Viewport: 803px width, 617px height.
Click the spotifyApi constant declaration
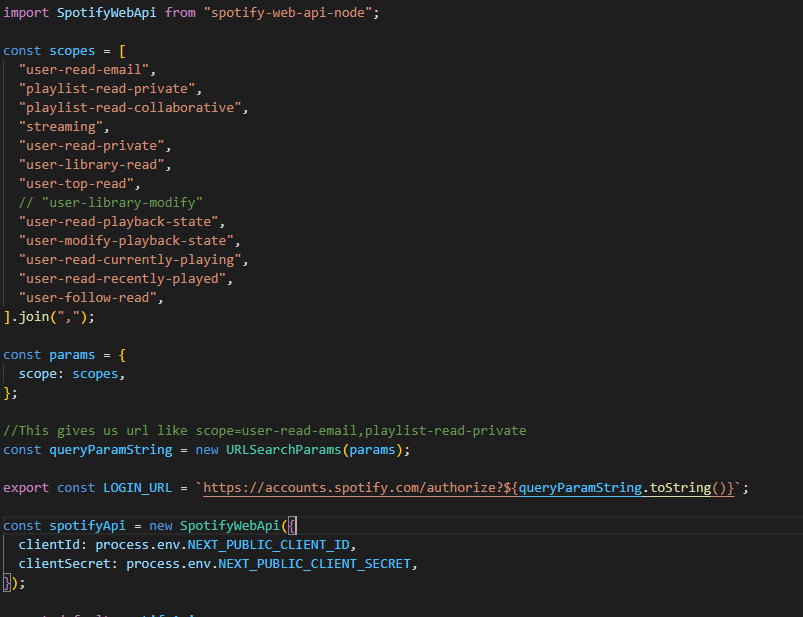pos(86,525)
